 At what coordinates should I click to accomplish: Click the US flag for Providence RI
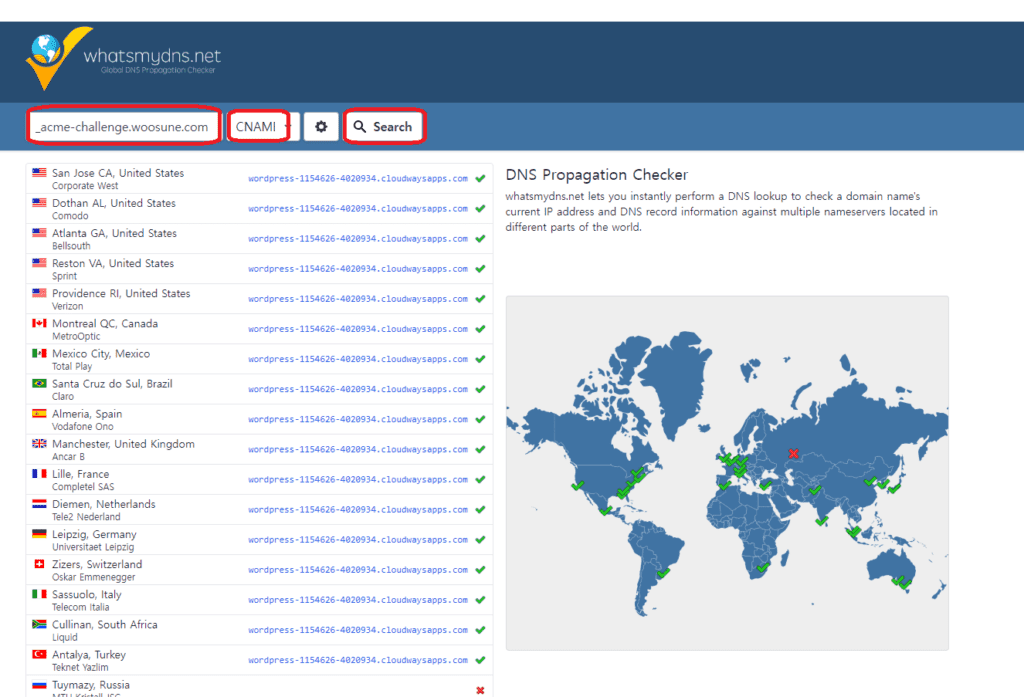tap(39, 293)
